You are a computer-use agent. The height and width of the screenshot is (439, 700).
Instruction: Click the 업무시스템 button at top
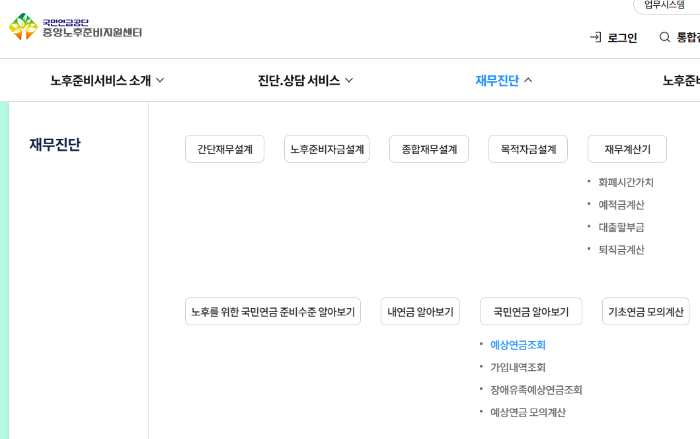pos(666,5)
